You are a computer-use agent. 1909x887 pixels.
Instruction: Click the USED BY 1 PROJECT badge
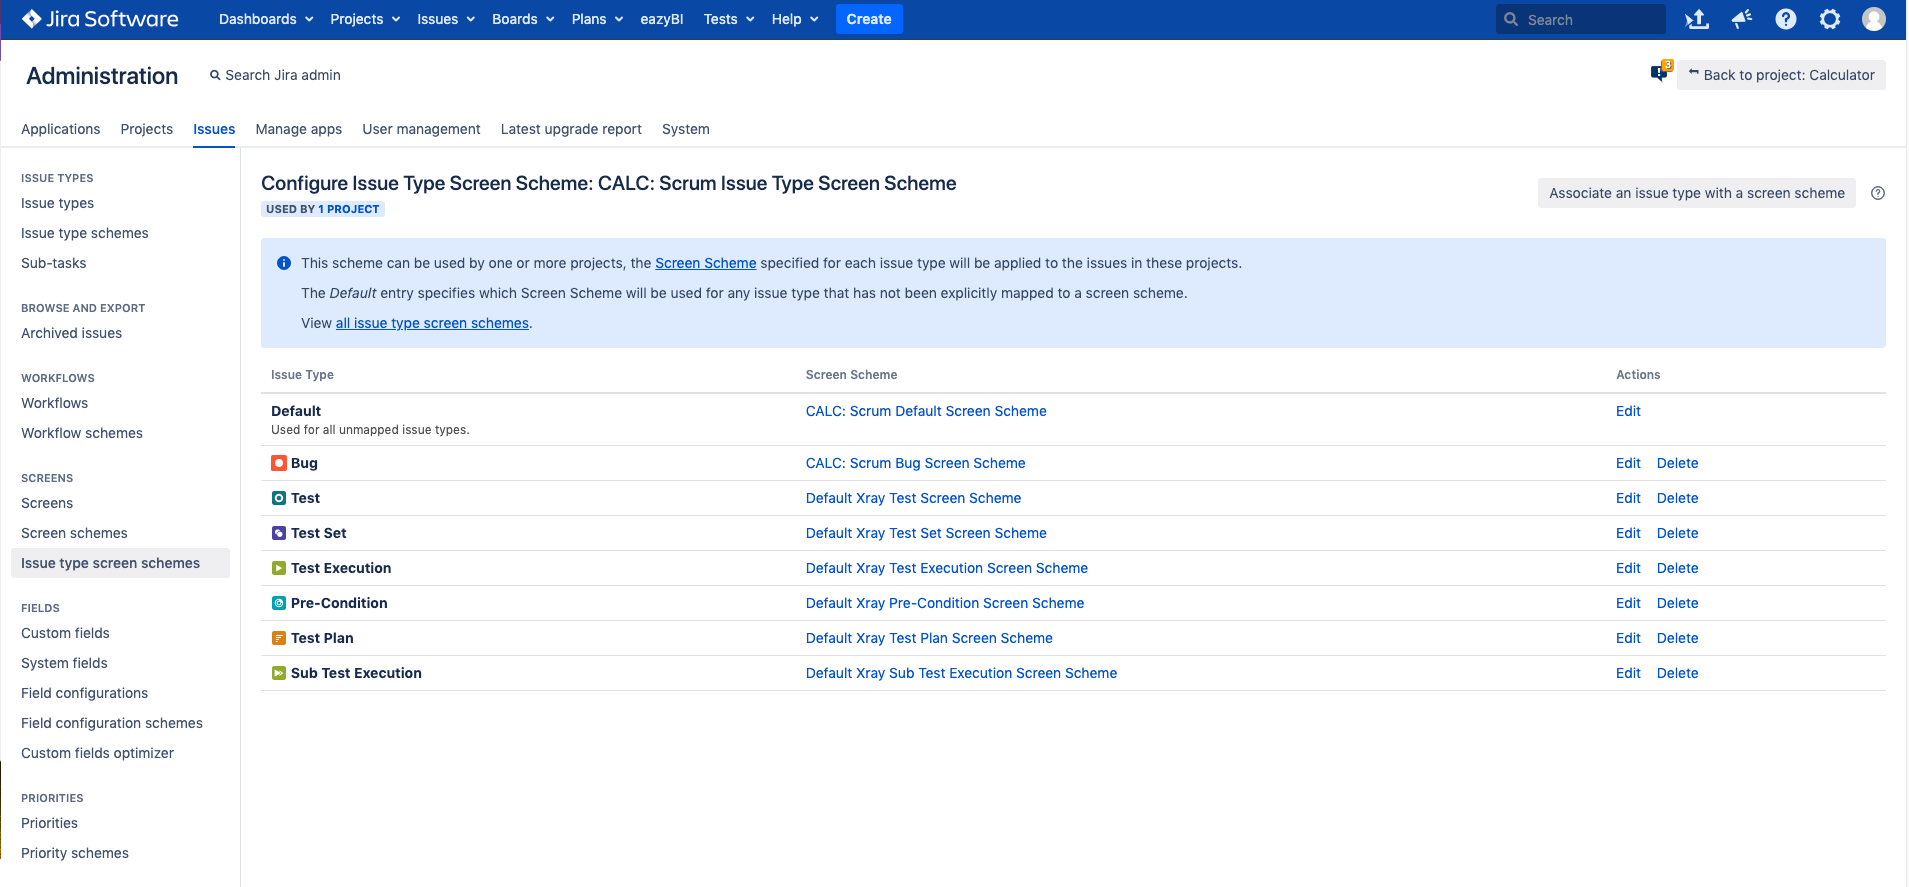323,209
